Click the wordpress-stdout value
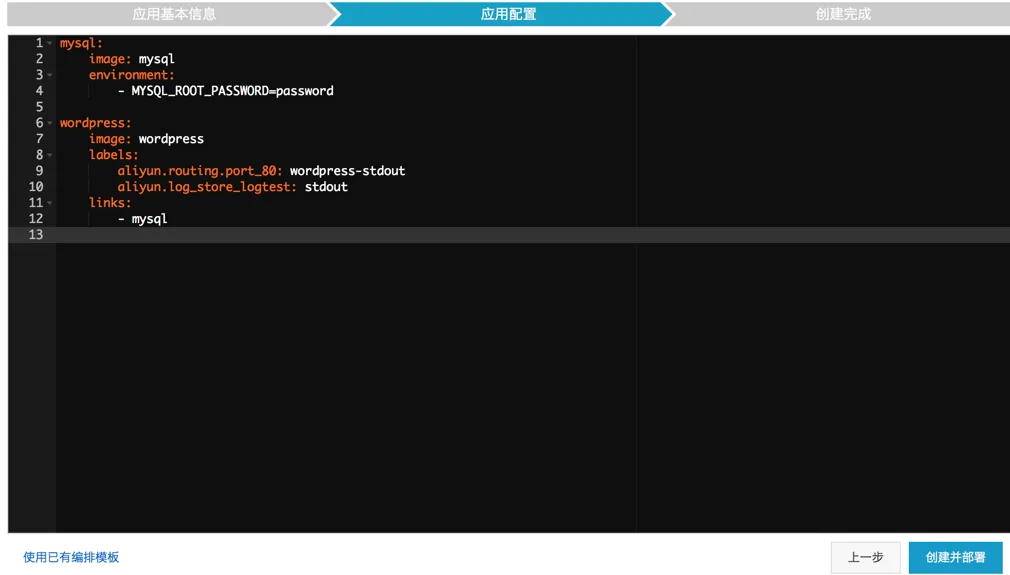Image resolution: width=1010 pixels, height=575 pixels. click(x=347, y=171)
